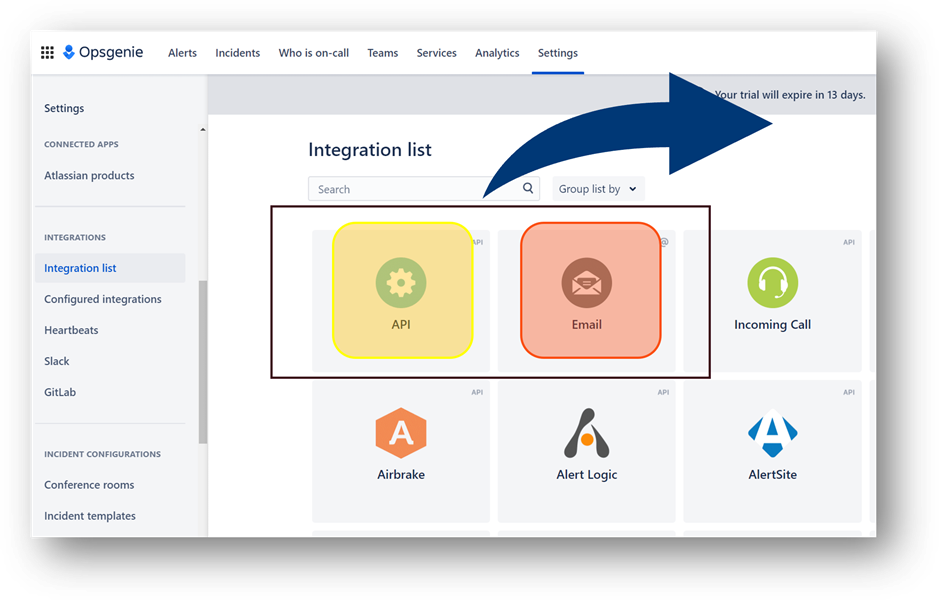Viewport: 939px width, 600px height.
Task: Click the Email card label text
Action: click(586, 325)
